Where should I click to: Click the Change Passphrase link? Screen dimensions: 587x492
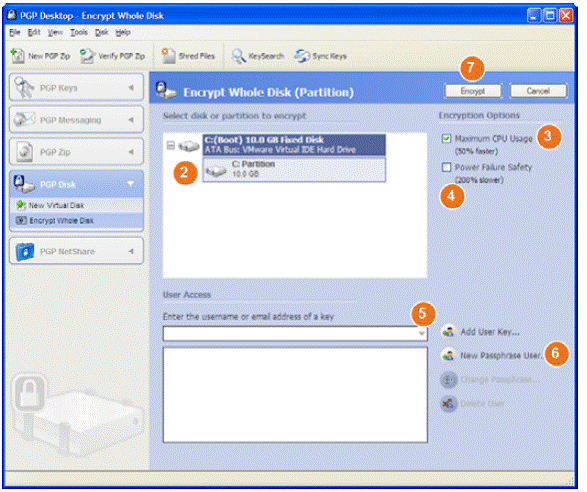point(500,380)
